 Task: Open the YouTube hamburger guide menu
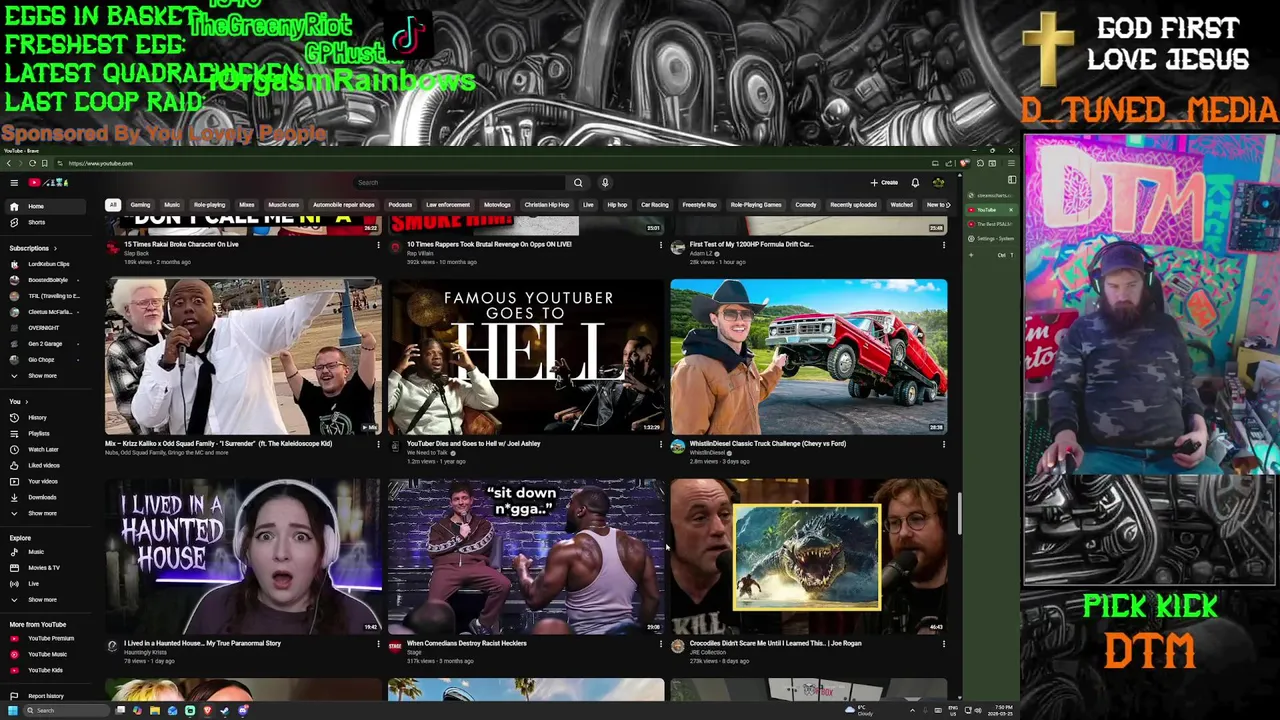click(x=14, y=183)
